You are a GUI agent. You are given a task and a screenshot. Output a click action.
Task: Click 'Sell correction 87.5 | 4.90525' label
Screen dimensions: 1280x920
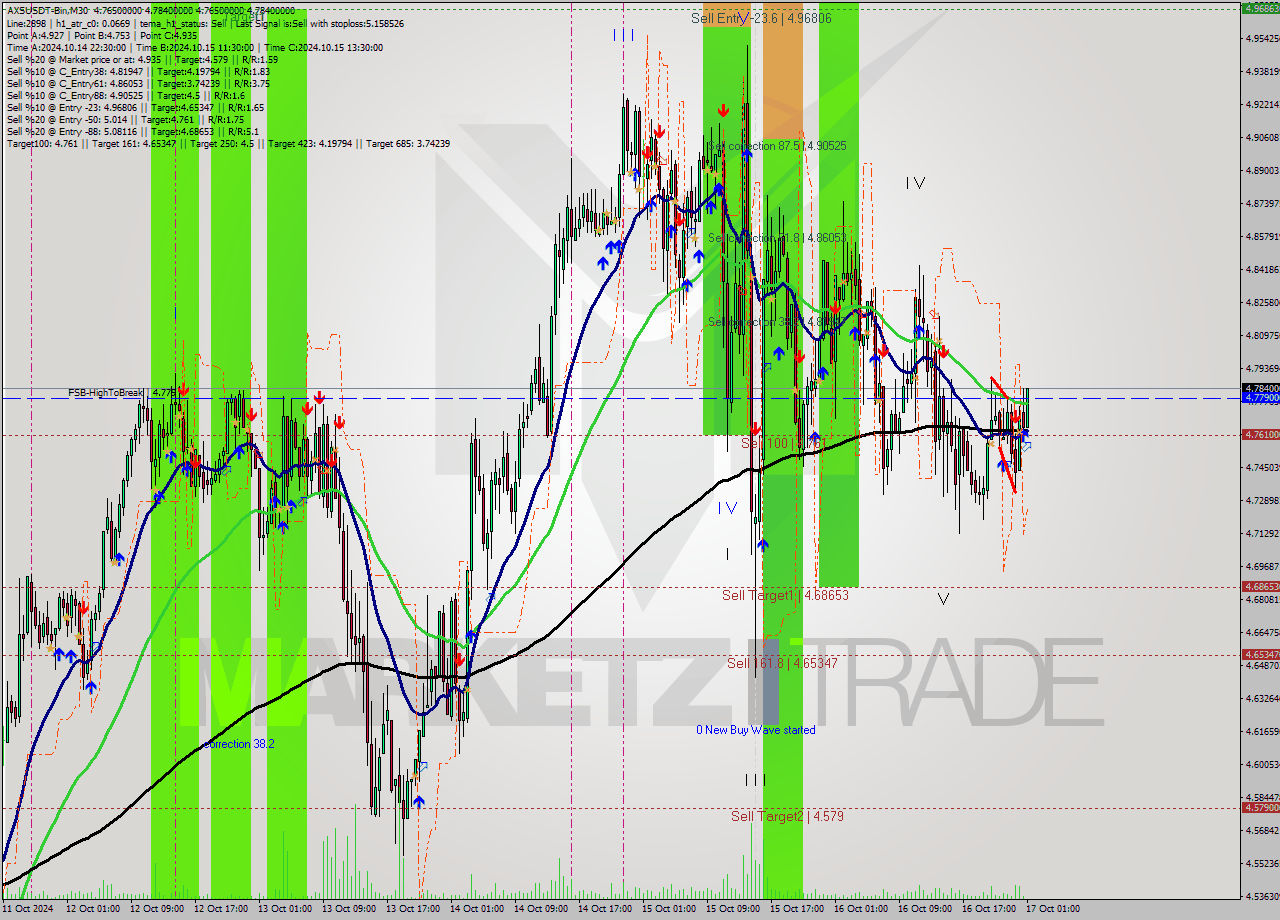pyautogui.click(x=777, y=146)
